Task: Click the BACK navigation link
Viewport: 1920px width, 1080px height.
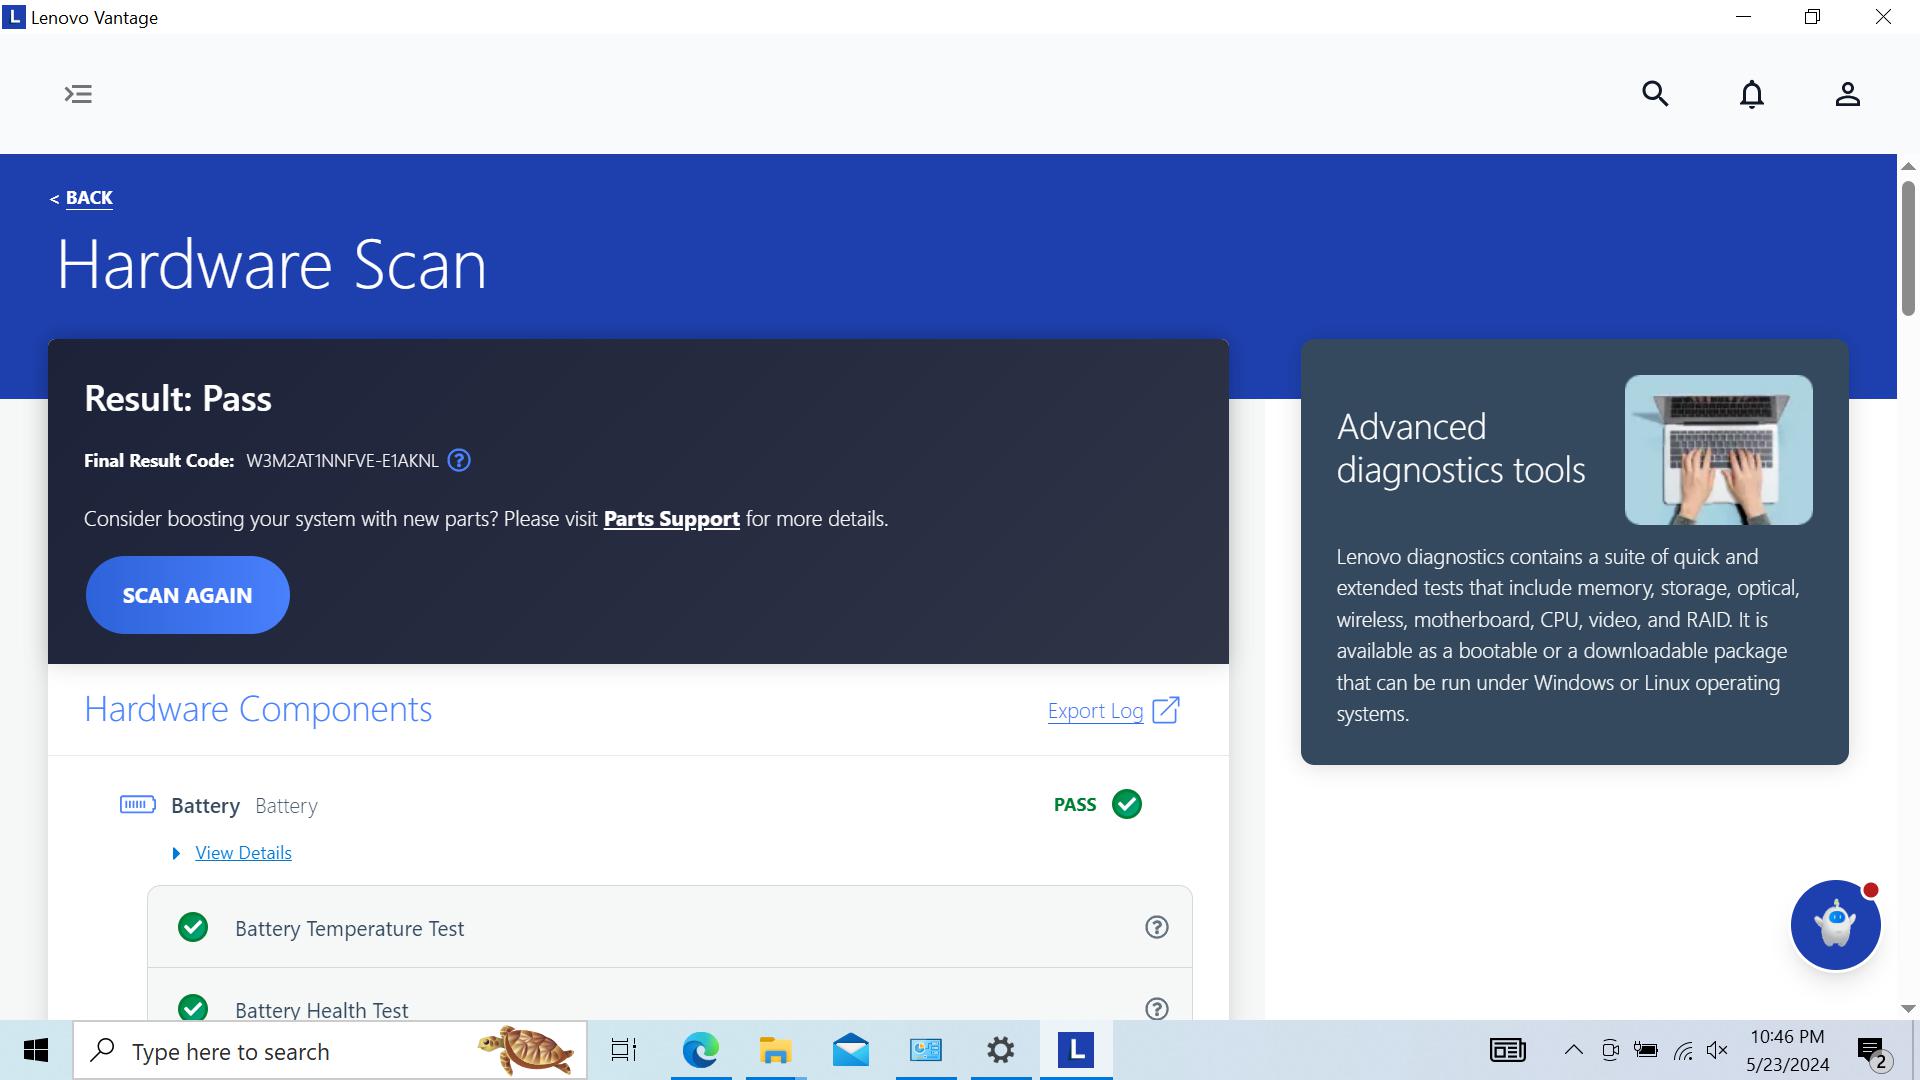Action: pyautogui.click(x=88, y=198)
